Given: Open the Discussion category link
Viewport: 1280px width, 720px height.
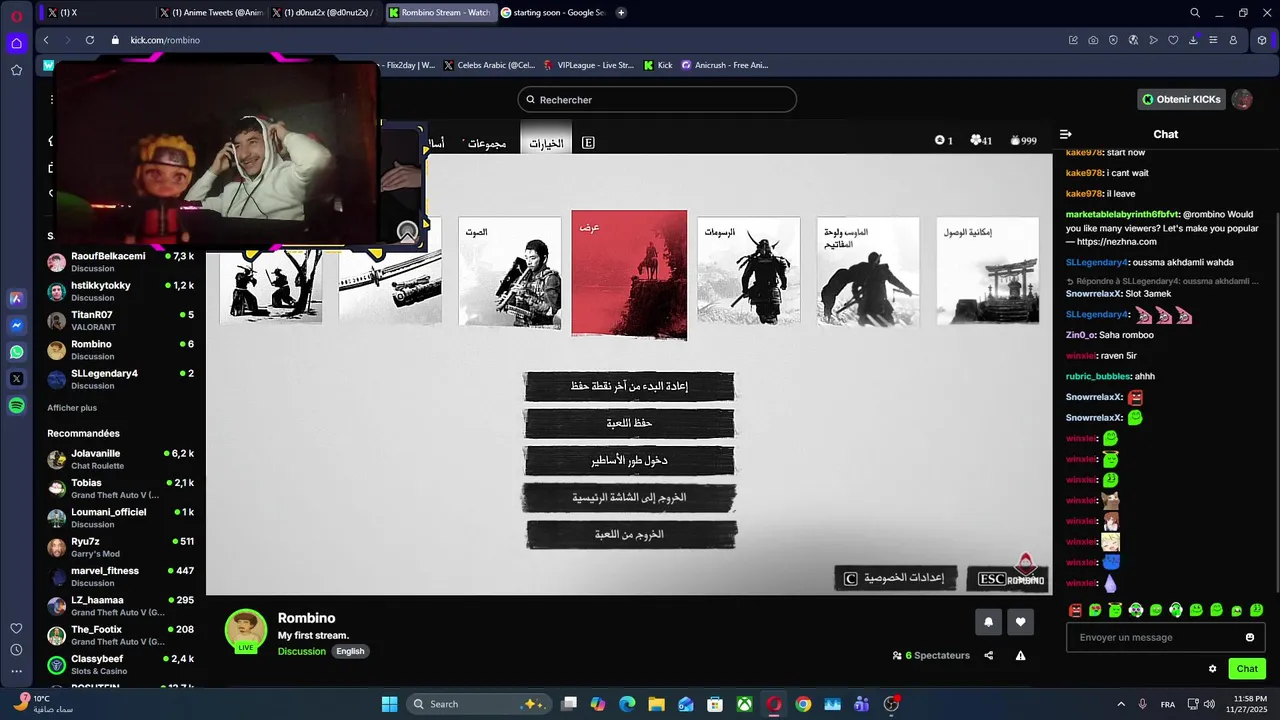Looking at the screenshot, I should (x=302, y=651).
